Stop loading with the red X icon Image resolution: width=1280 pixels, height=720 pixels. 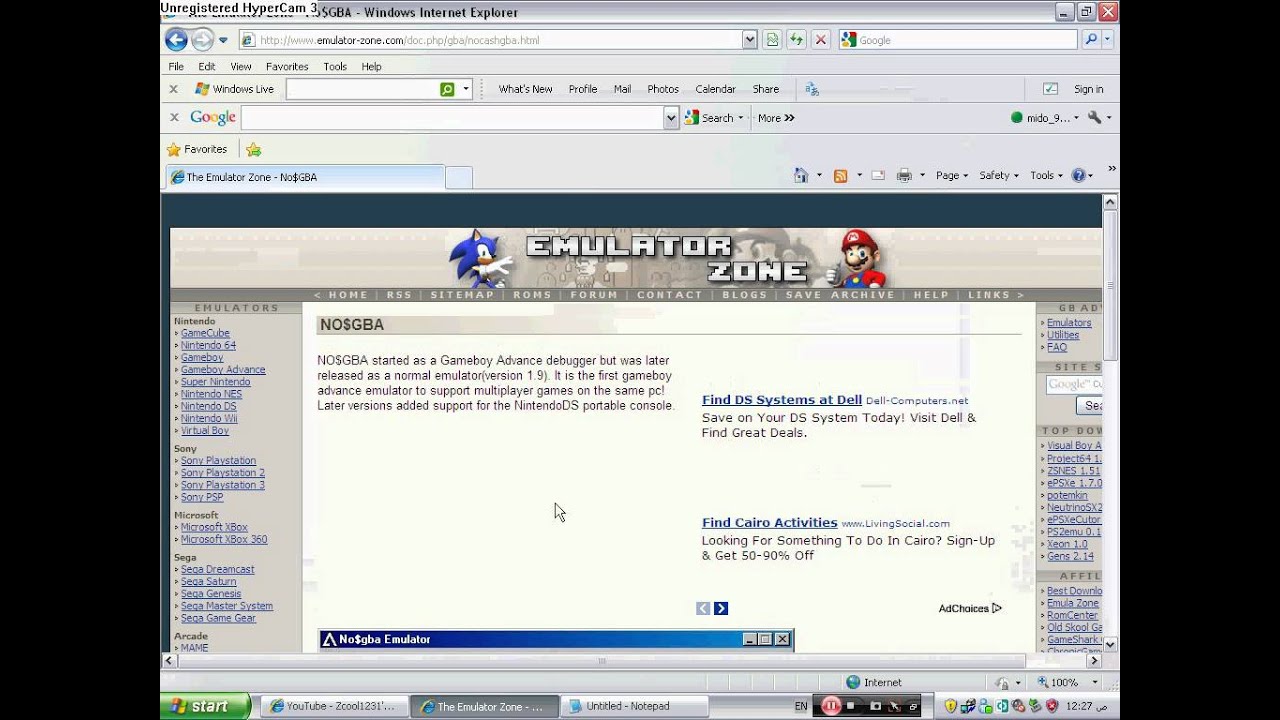coord(820,40)
